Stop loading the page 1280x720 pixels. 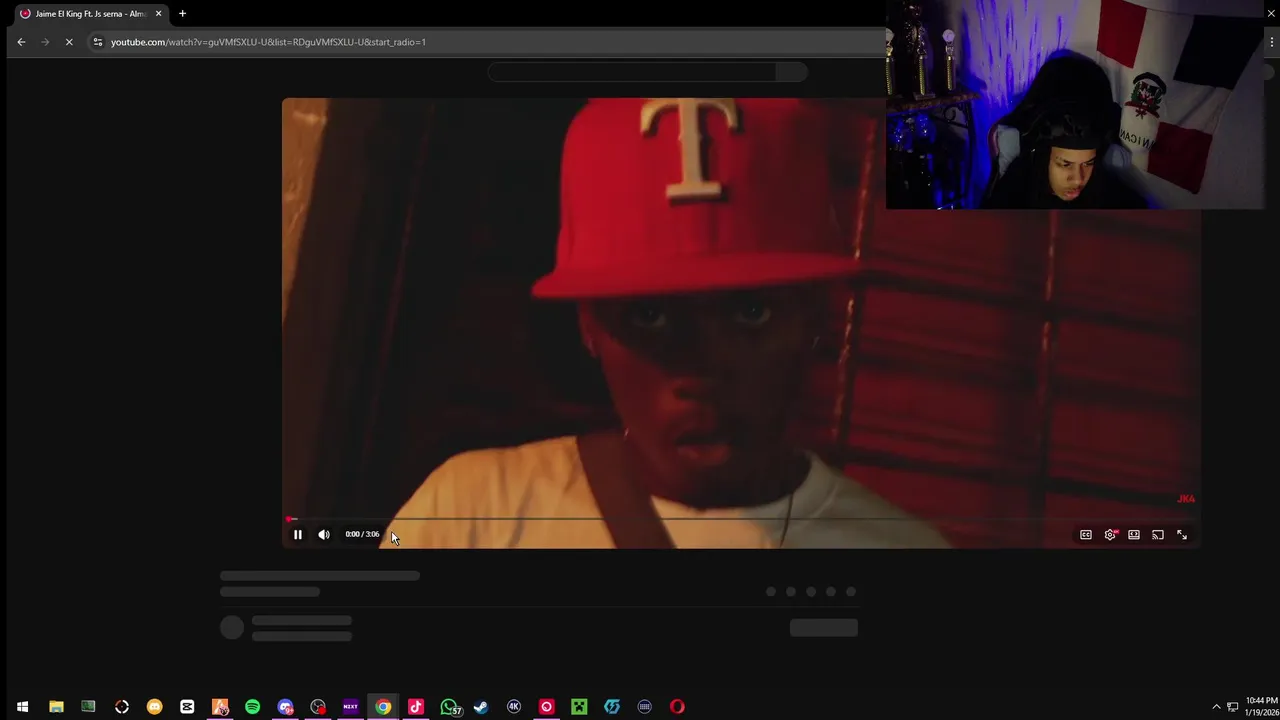click(69, 42)
